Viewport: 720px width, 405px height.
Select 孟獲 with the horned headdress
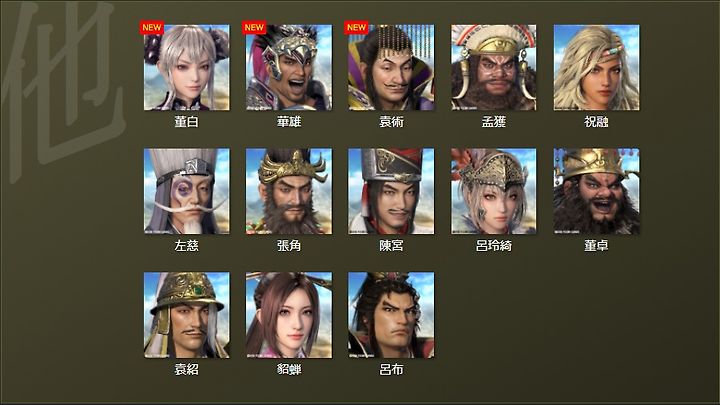pos(494,68)
